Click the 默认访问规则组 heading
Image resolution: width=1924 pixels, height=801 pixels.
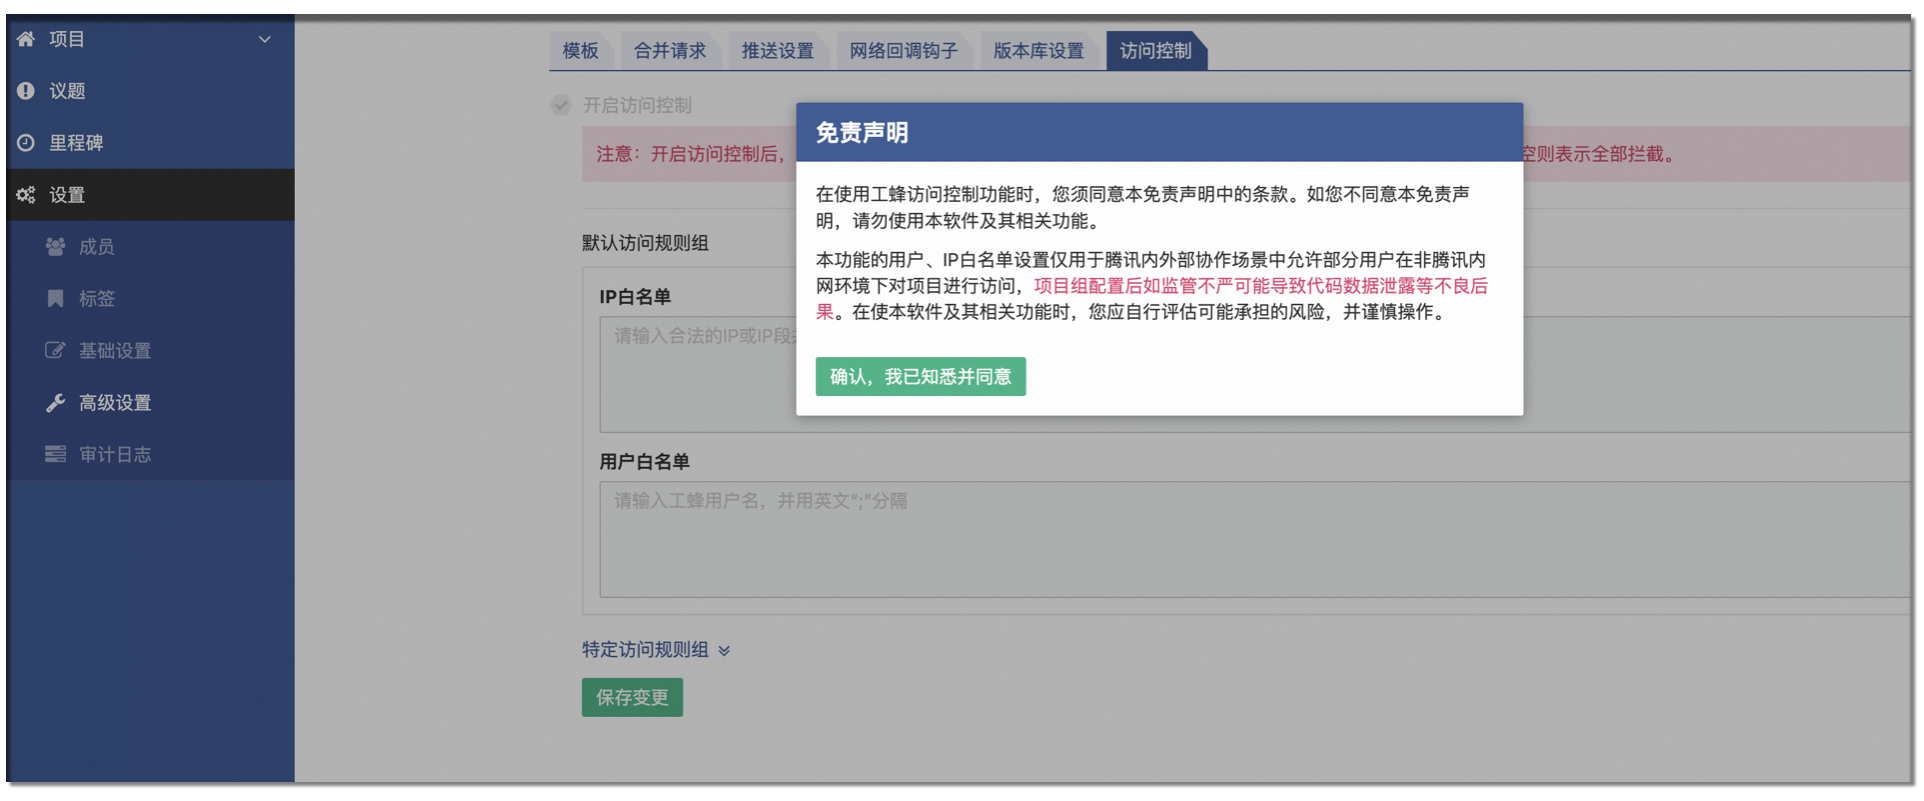(646, 243)
